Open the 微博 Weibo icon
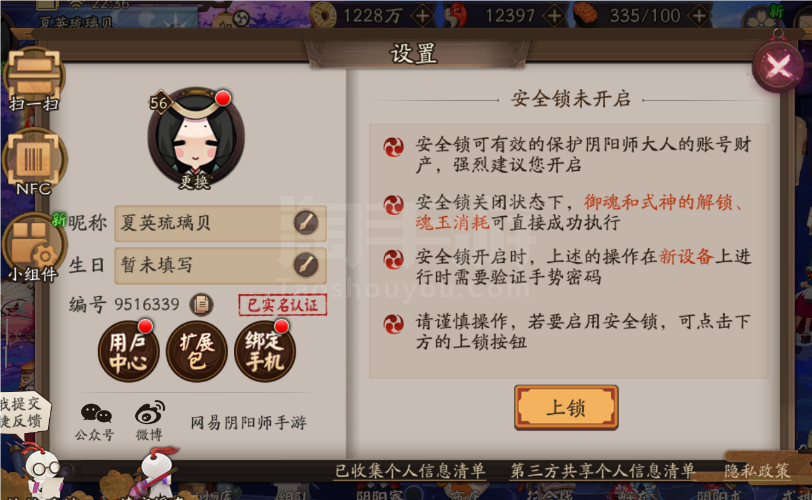The height and width of the screenshot is (500, 812). [150, 421]
